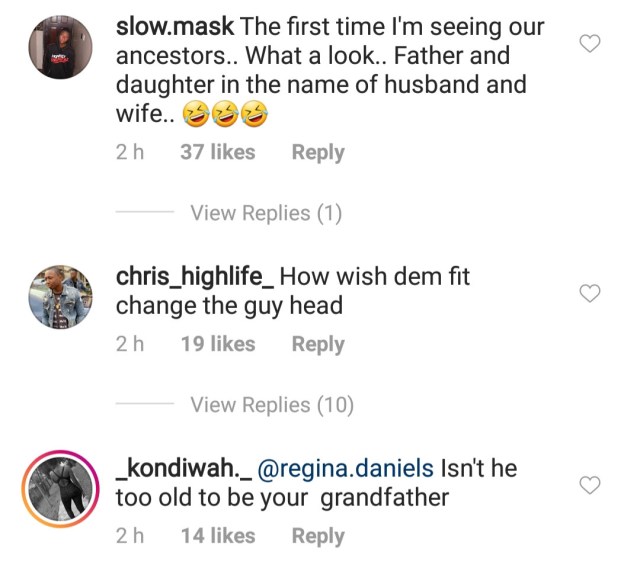Open chris_highlife_ profile avatar
This screenshot has width=640, height=571.
coord(60,296)
